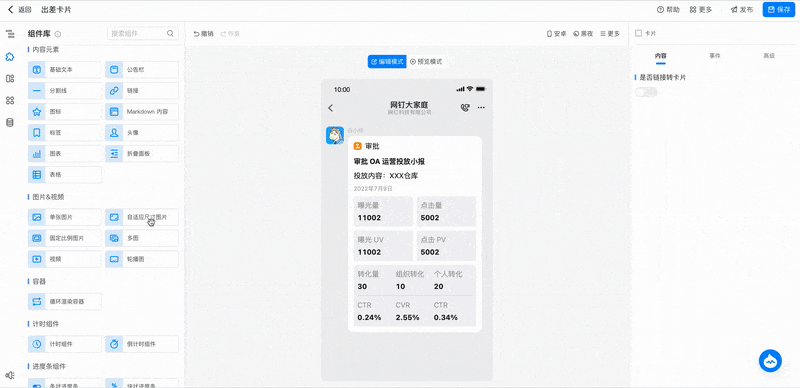
Task: Select the 链接 component
Action: click(x=142, y=90)
